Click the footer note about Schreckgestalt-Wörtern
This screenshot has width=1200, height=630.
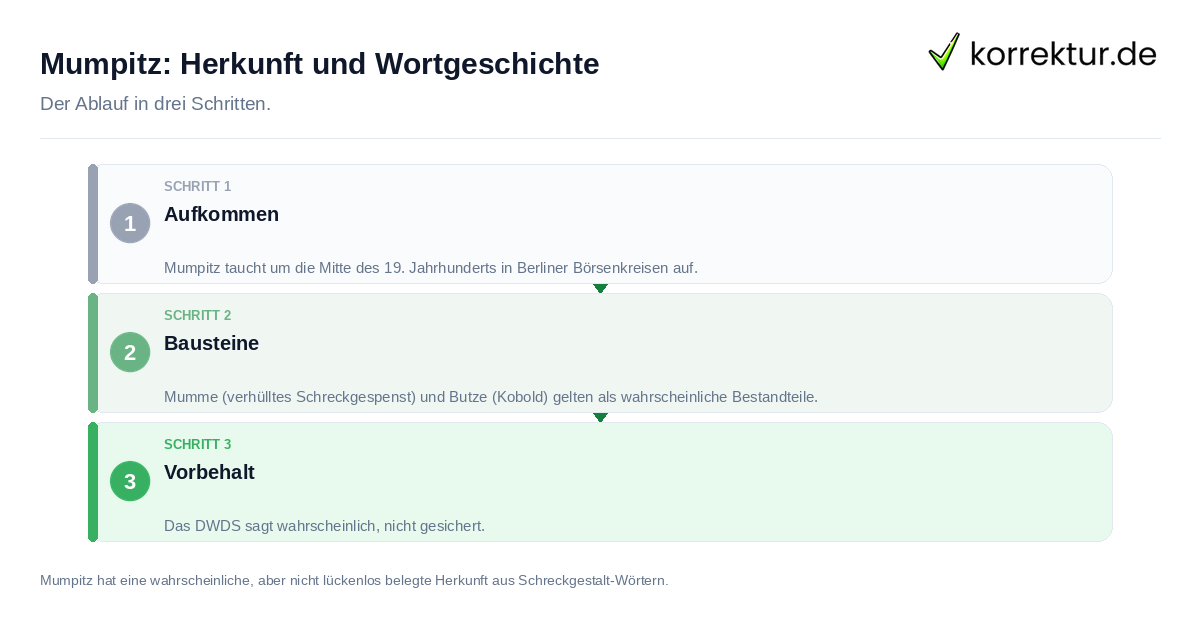(354, 580)
